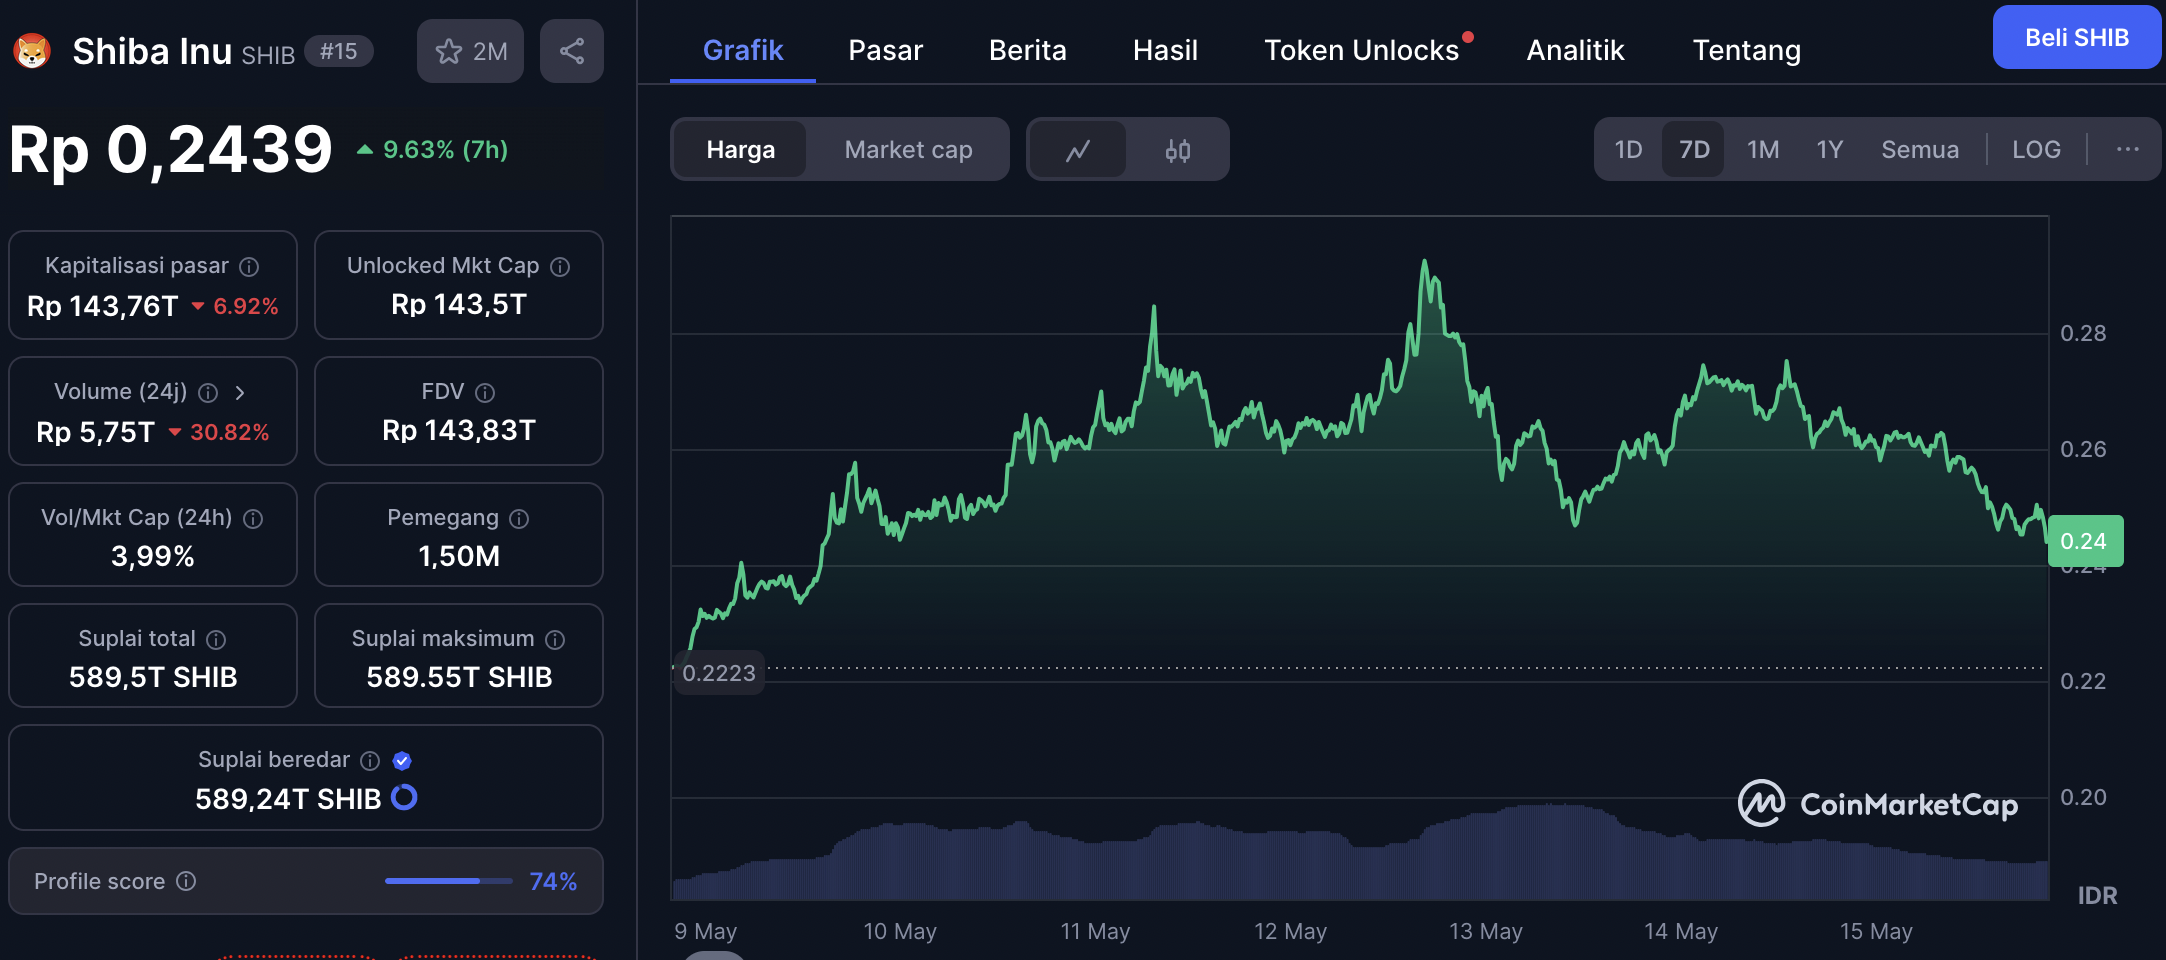Select the Semua time range
The width and height of the screenshot is (2166, 960).
click(1919, 150)
